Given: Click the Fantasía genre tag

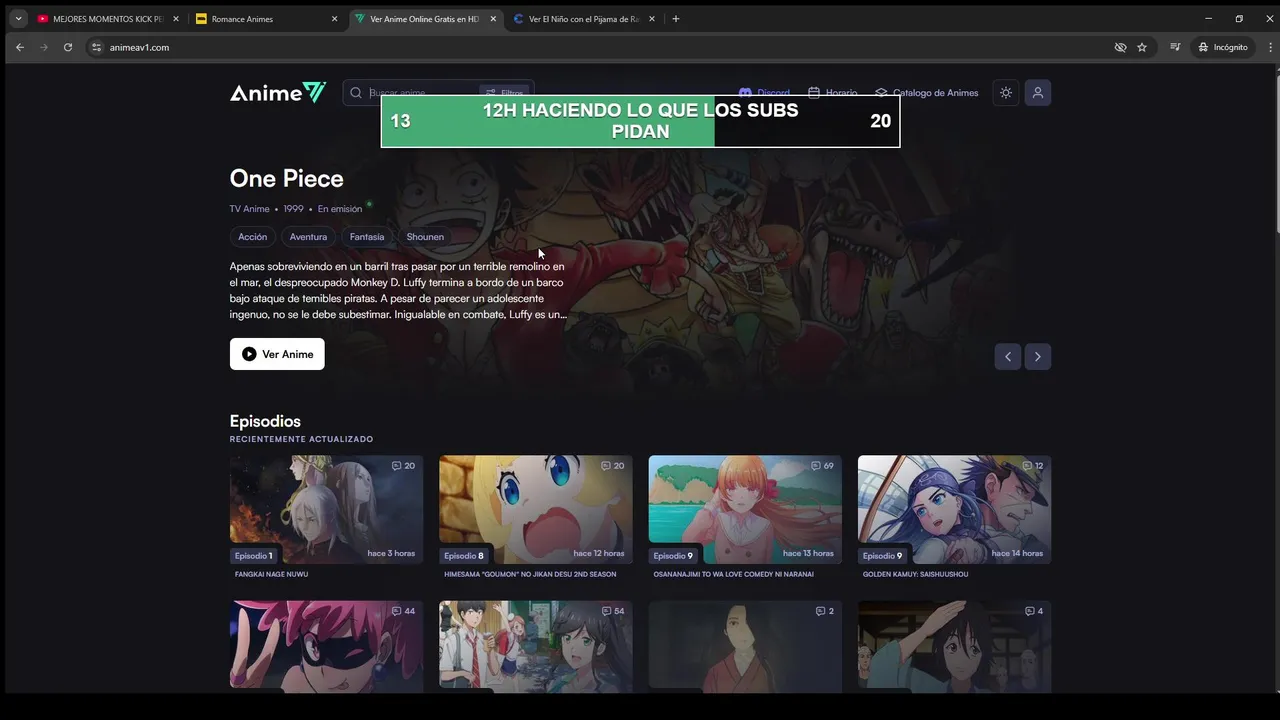Looking at the screenshot, I should pyautogui.click(x=367, y=237).
